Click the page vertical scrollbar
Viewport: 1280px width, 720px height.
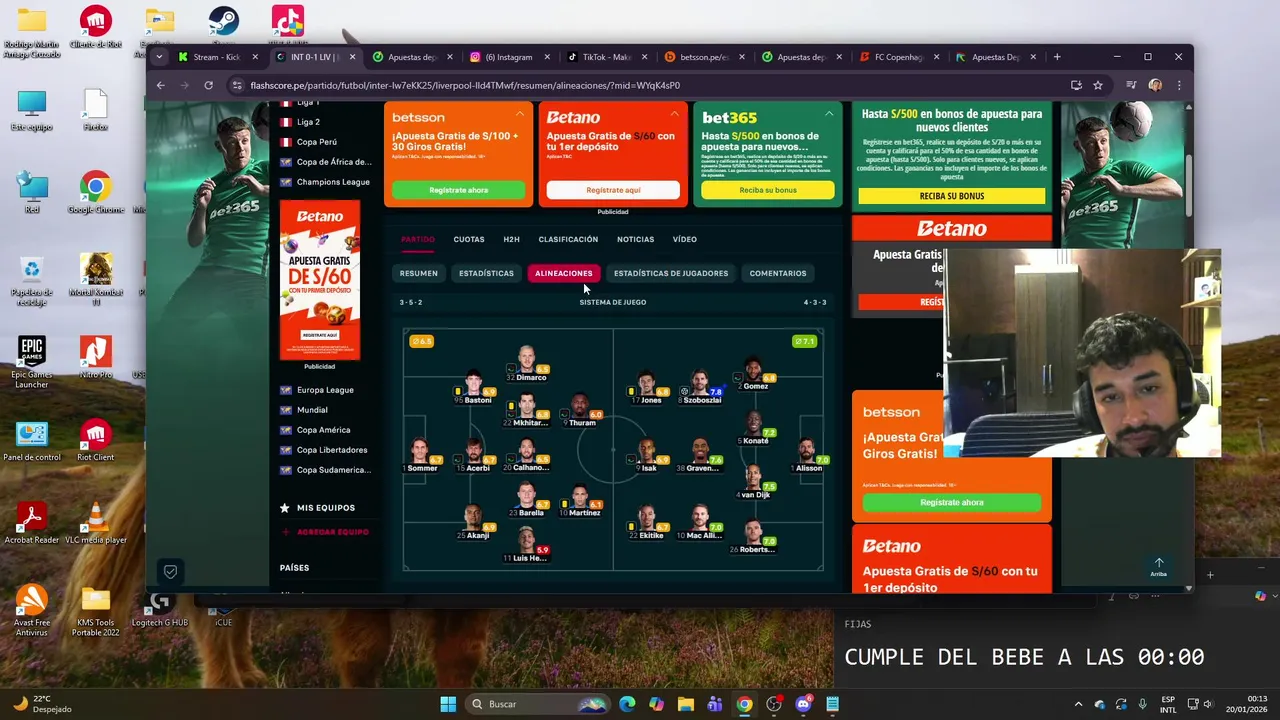1189,186
